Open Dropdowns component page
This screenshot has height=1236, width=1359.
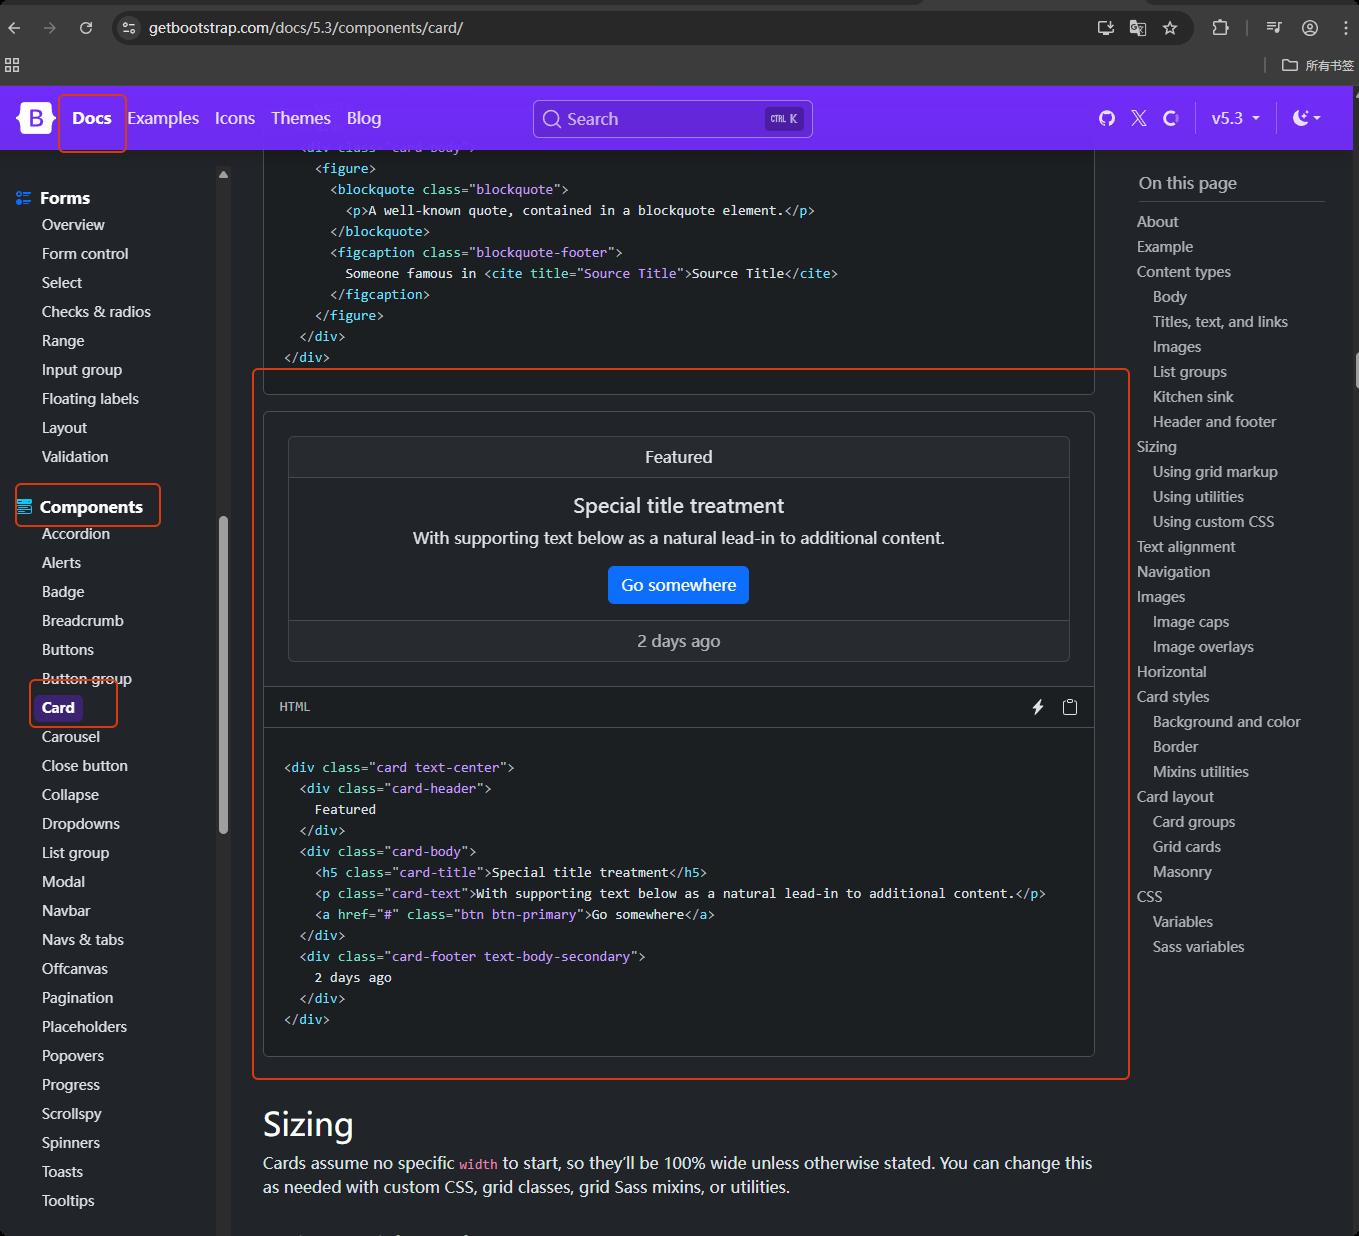81,824
